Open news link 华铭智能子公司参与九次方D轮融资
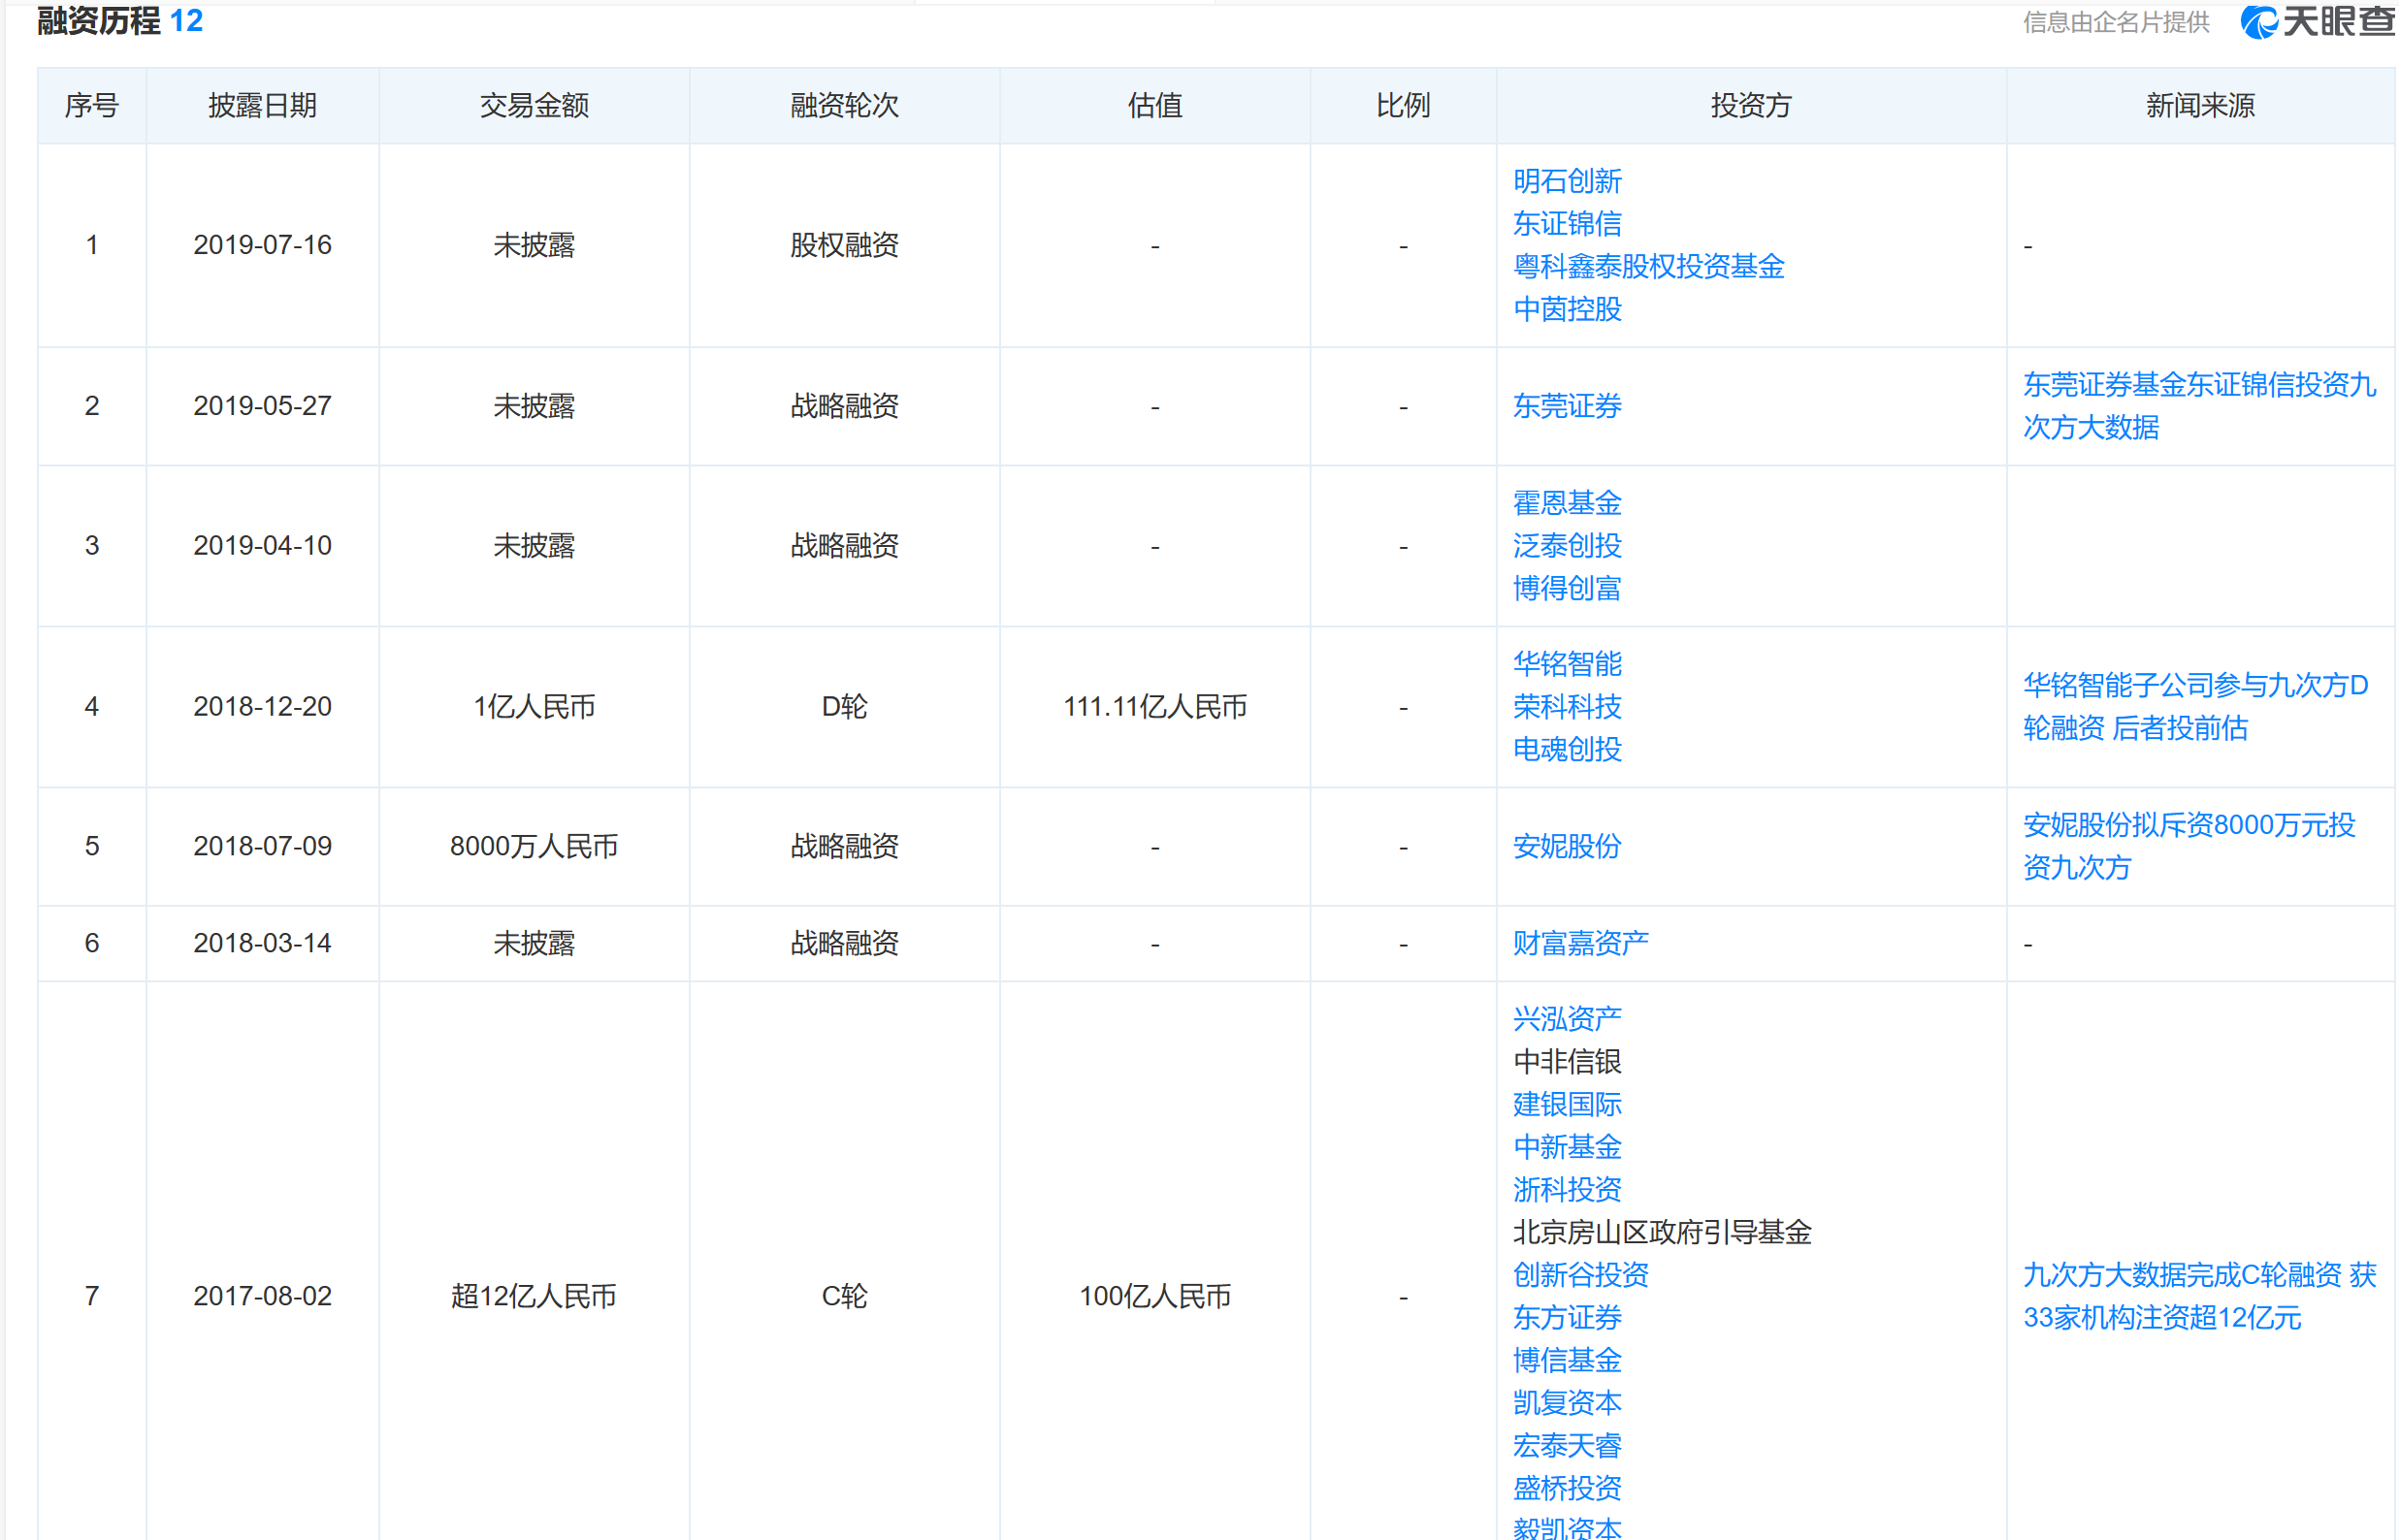Image resolution: width=2399 pixels, height=1540 pixels. pos(2196,707)
